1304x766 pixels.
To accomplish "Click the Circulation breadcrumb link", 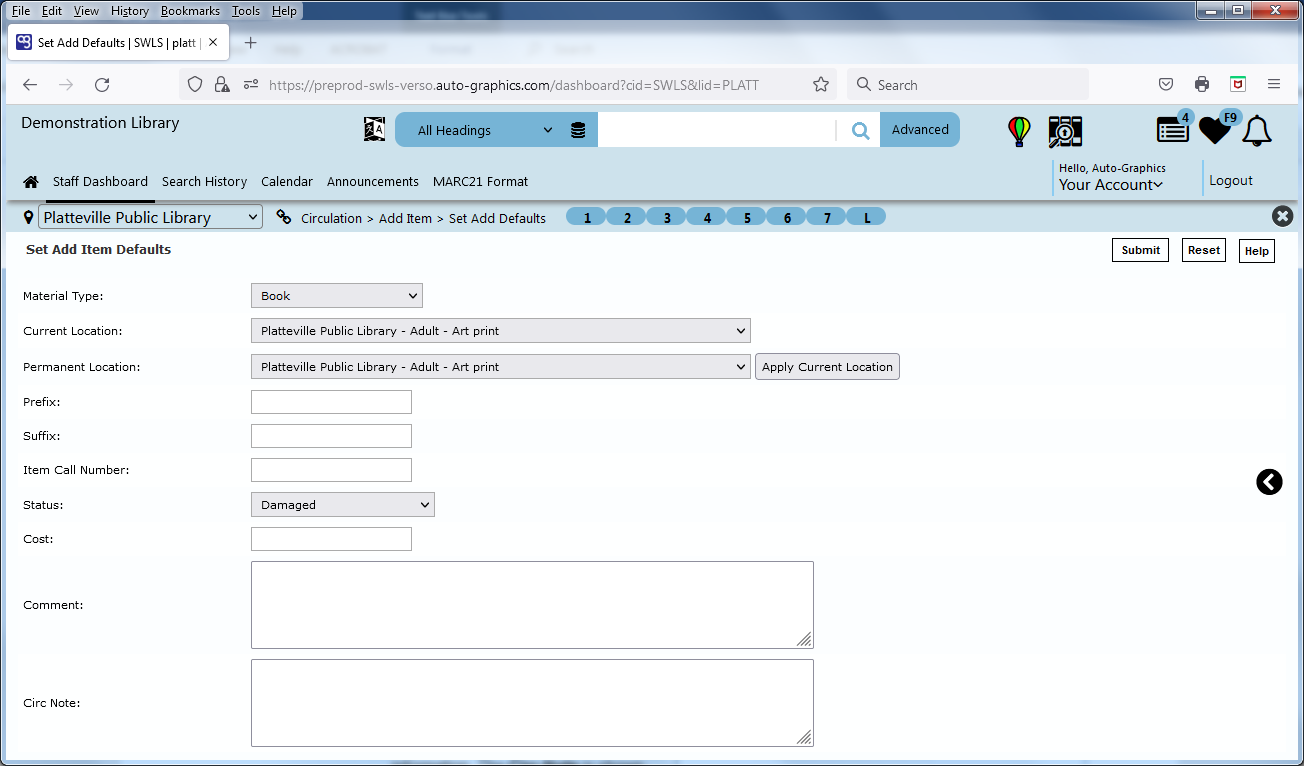I will coord(331,218).
